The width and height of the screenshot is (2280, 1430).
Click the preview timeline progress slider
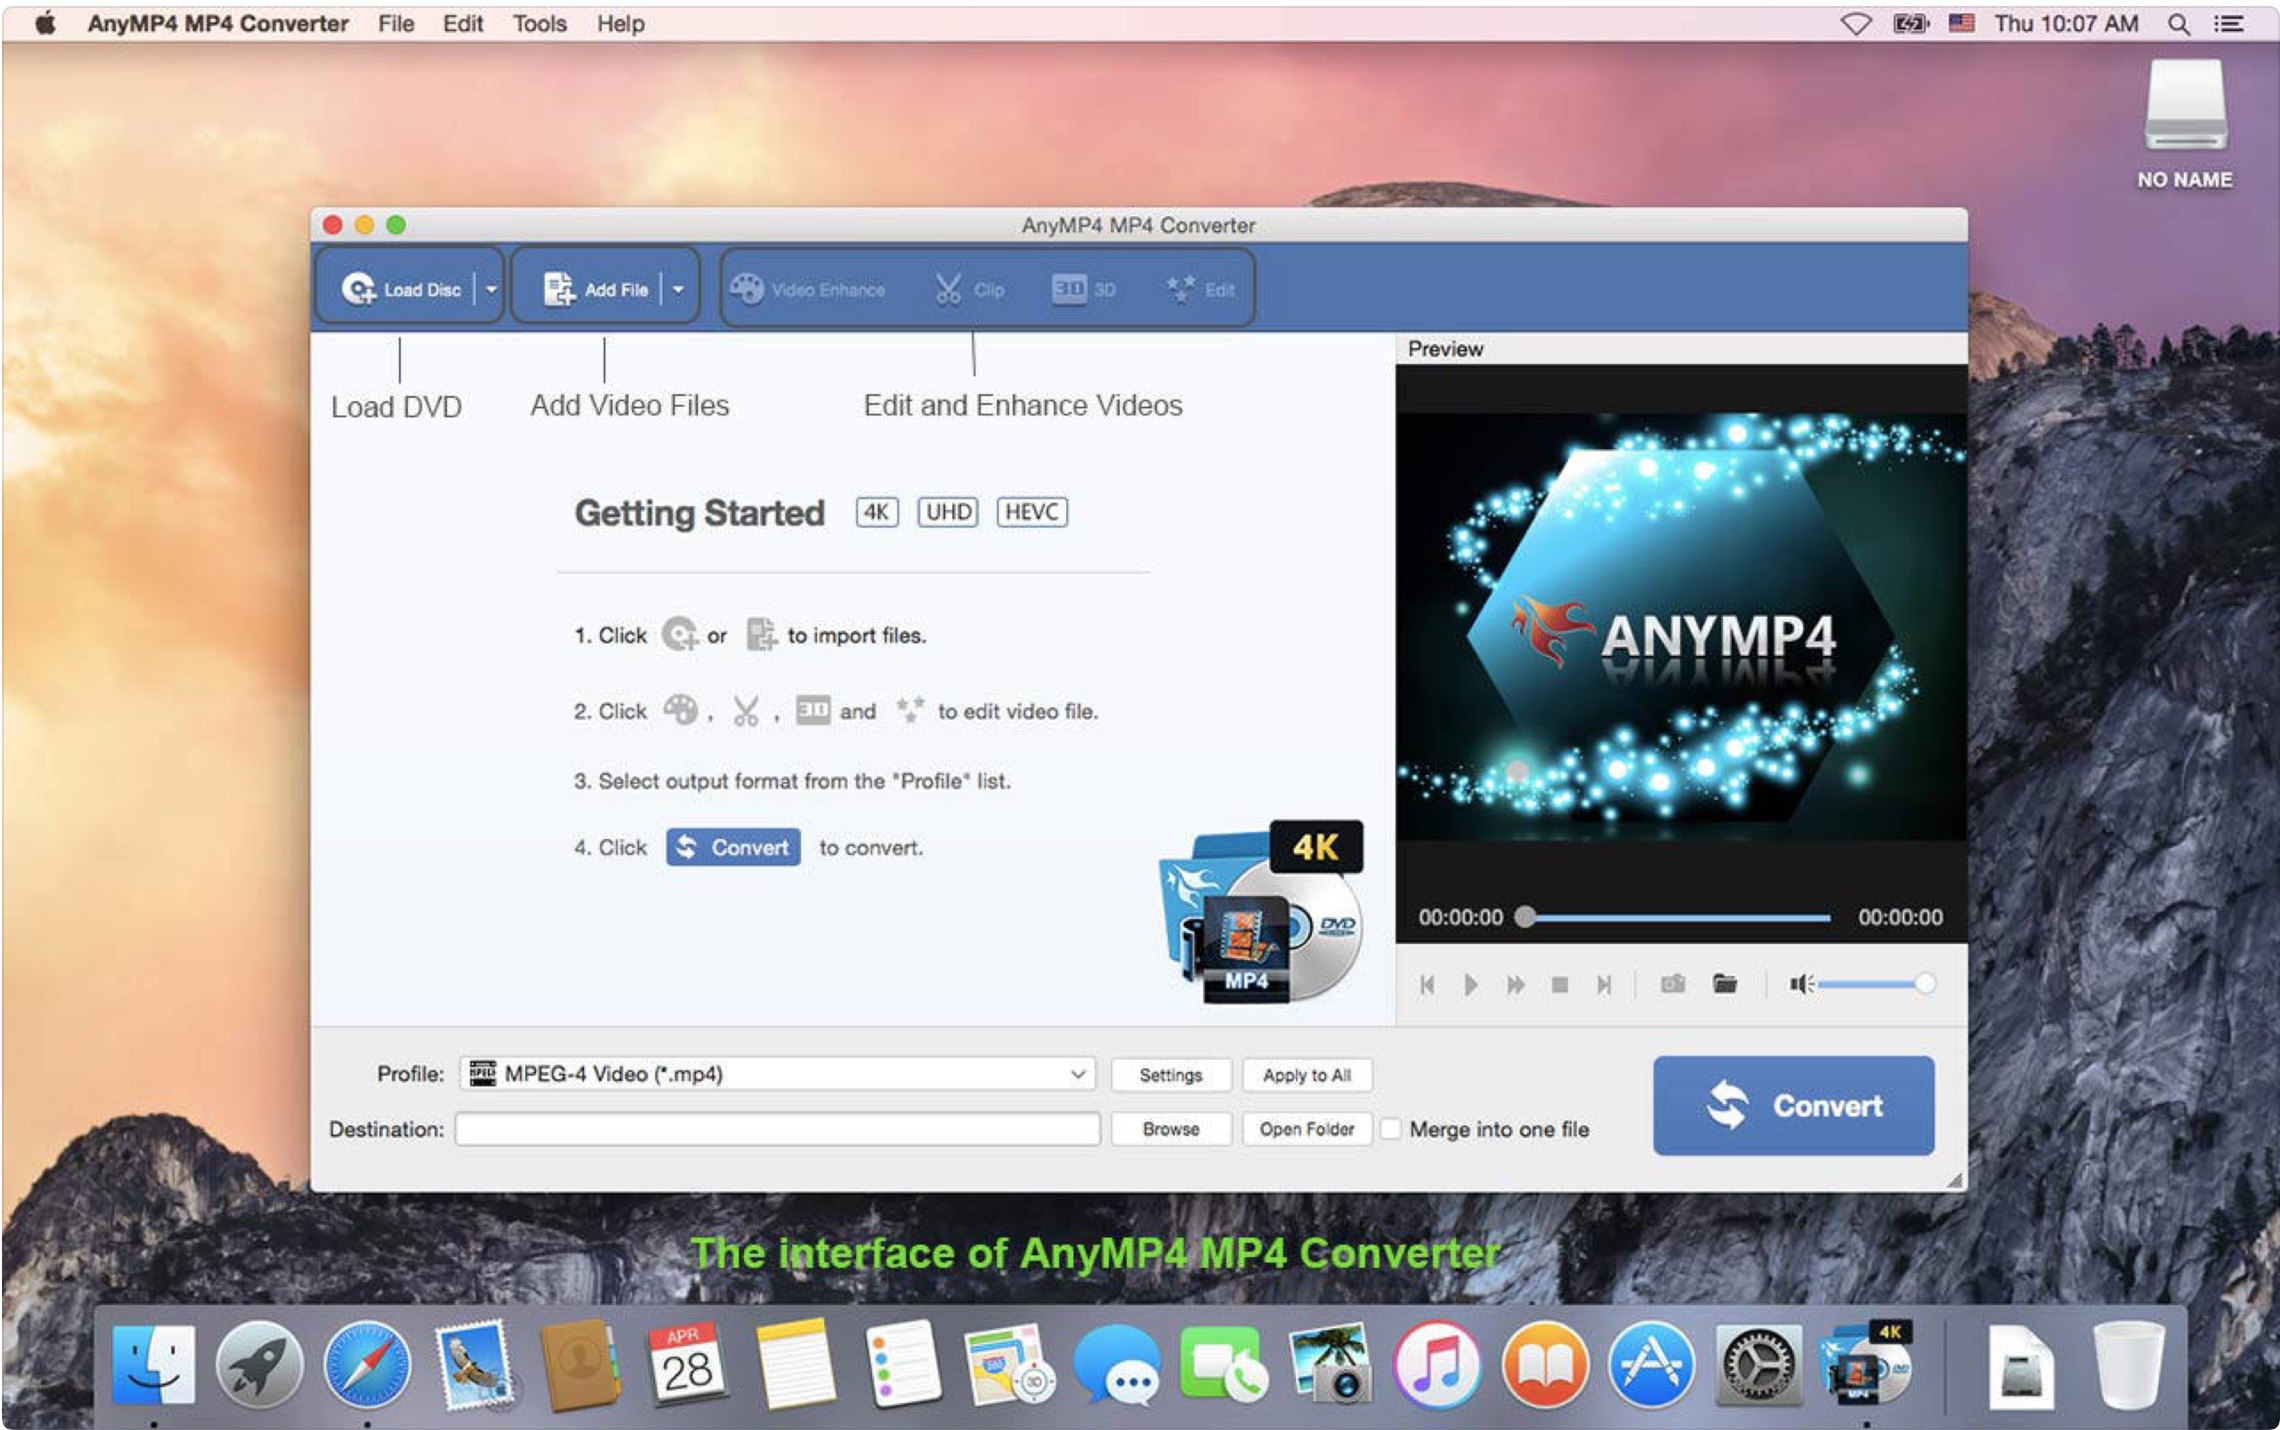[x=1676, y=917]
